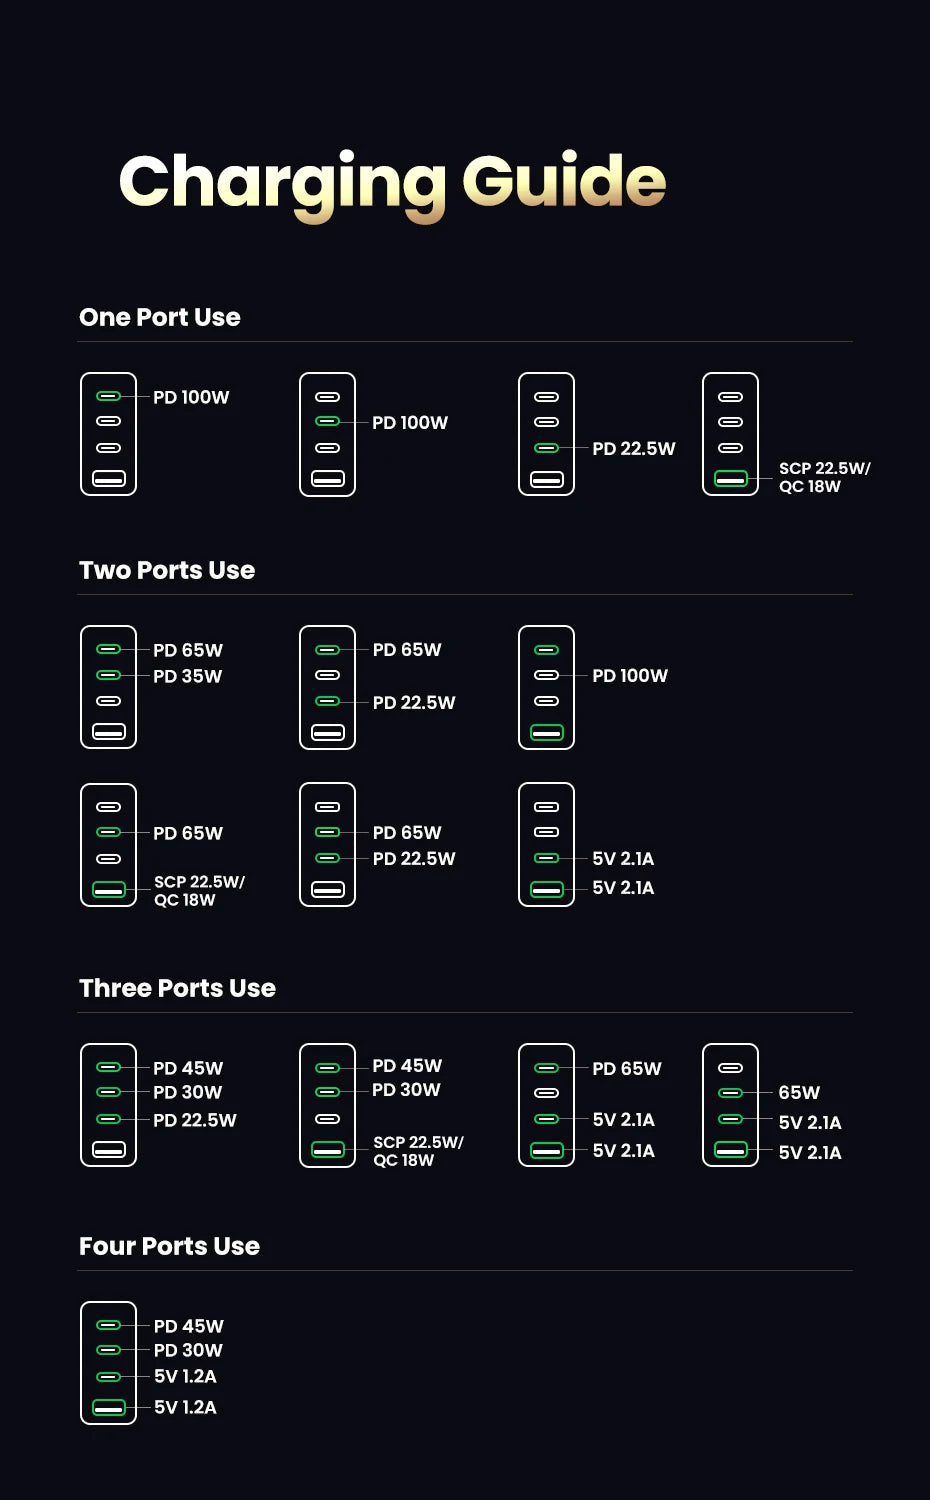The image size is (930, 1500).
Task: Select the Two Ports charger icon with PD 65W and PD 35W
Action: point(108,687)
